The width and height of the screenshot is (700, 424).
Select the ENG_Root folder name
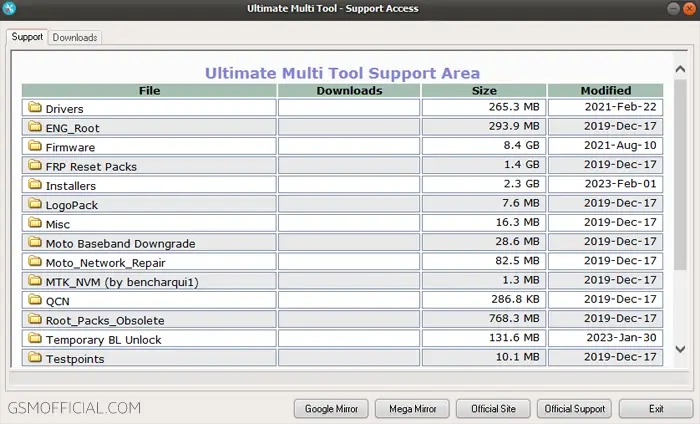[72, 128]
